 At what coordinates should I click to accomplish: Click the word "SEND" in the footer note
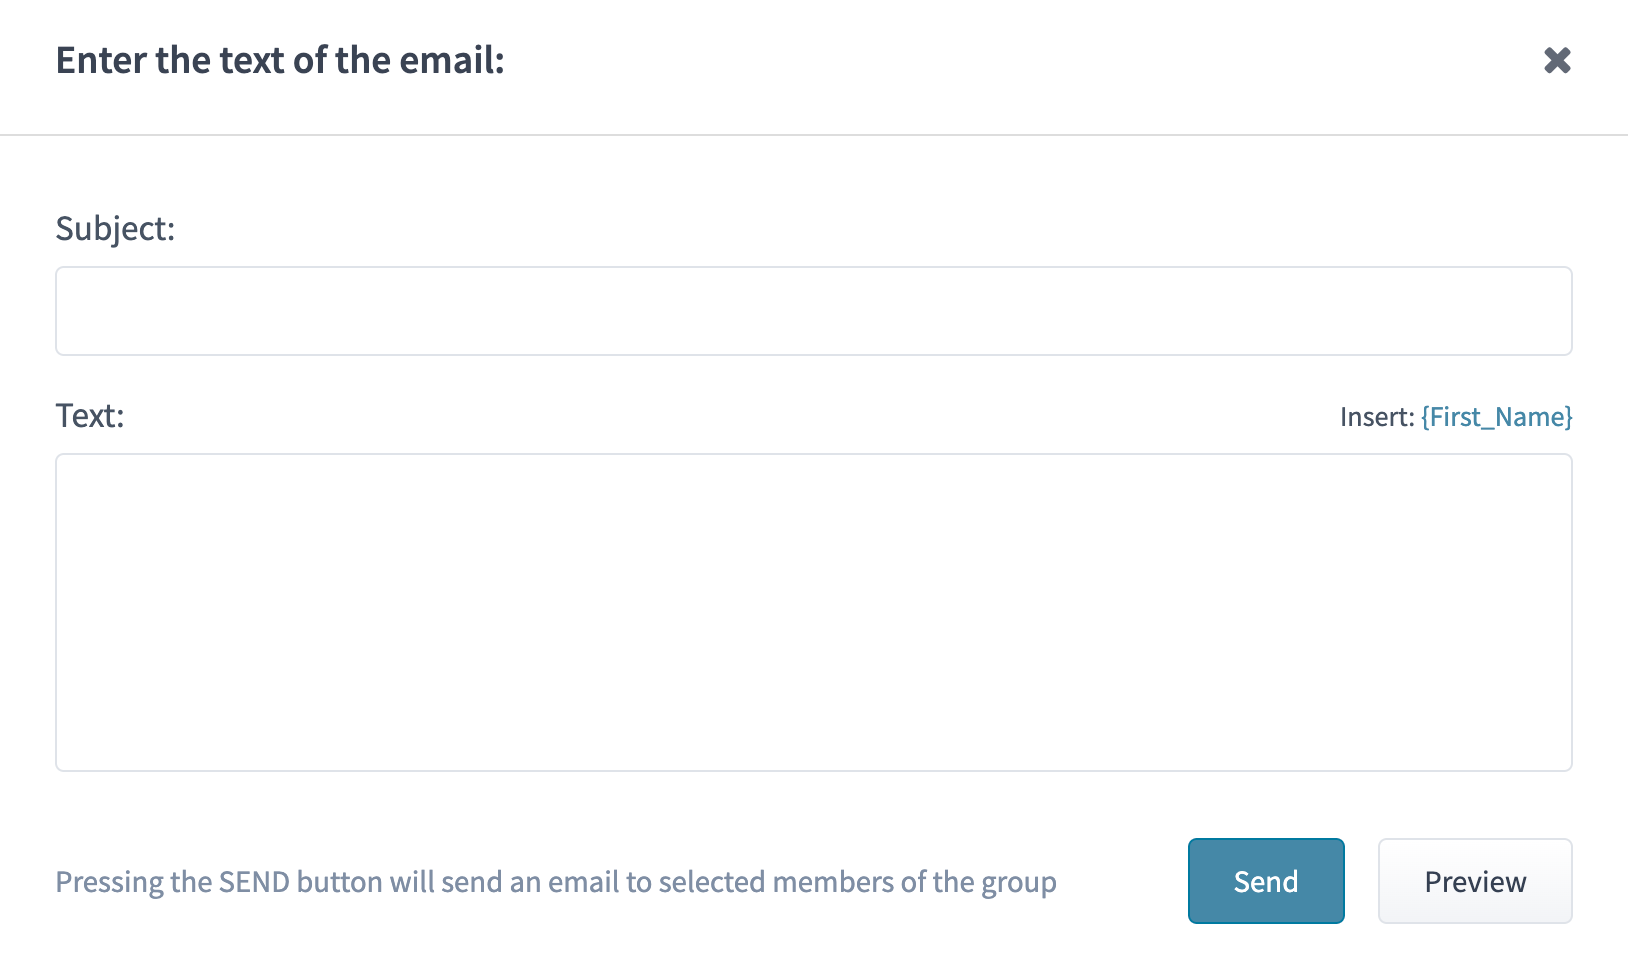click(x=254, y=882)
